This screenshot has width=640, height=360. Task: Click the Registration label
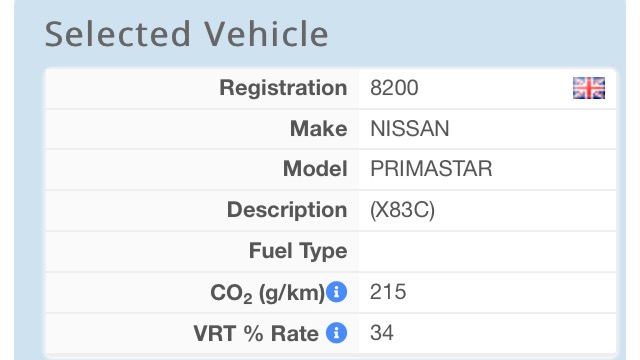tap(283, 88)
